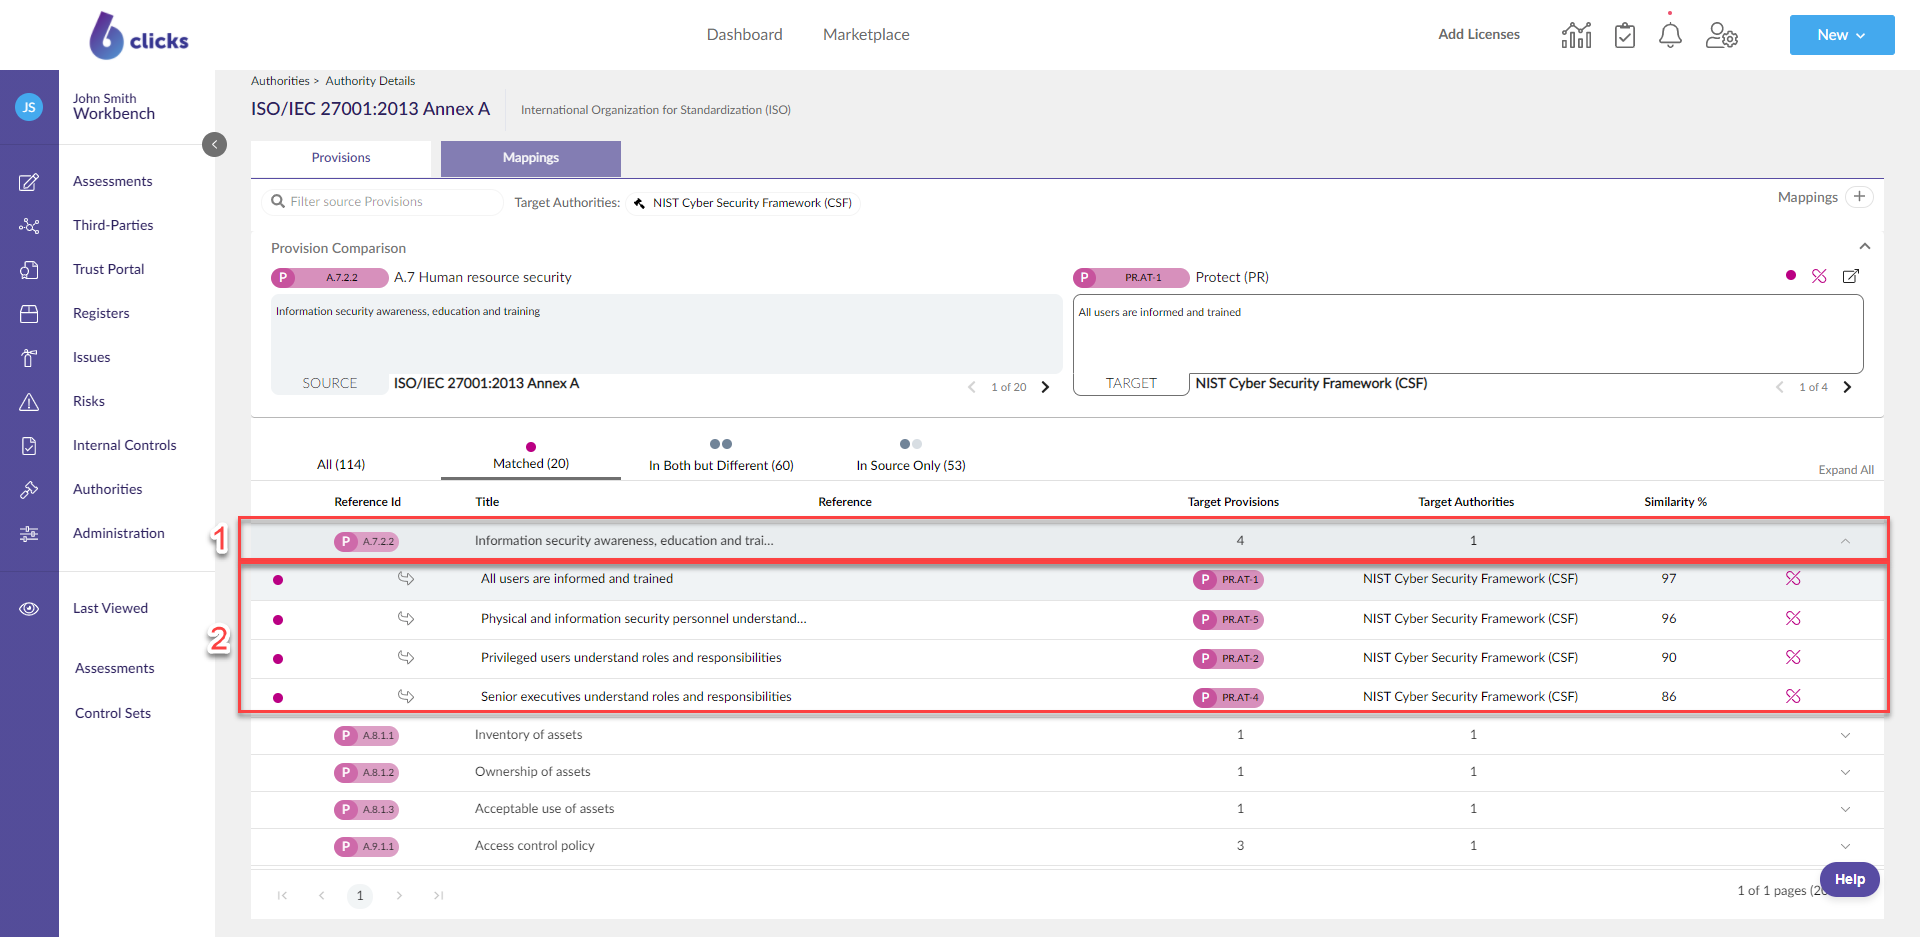This screenshot has width=1920, height=937.
Task: Collapse the Provision Comparison panel
Action: [1865, 246]
